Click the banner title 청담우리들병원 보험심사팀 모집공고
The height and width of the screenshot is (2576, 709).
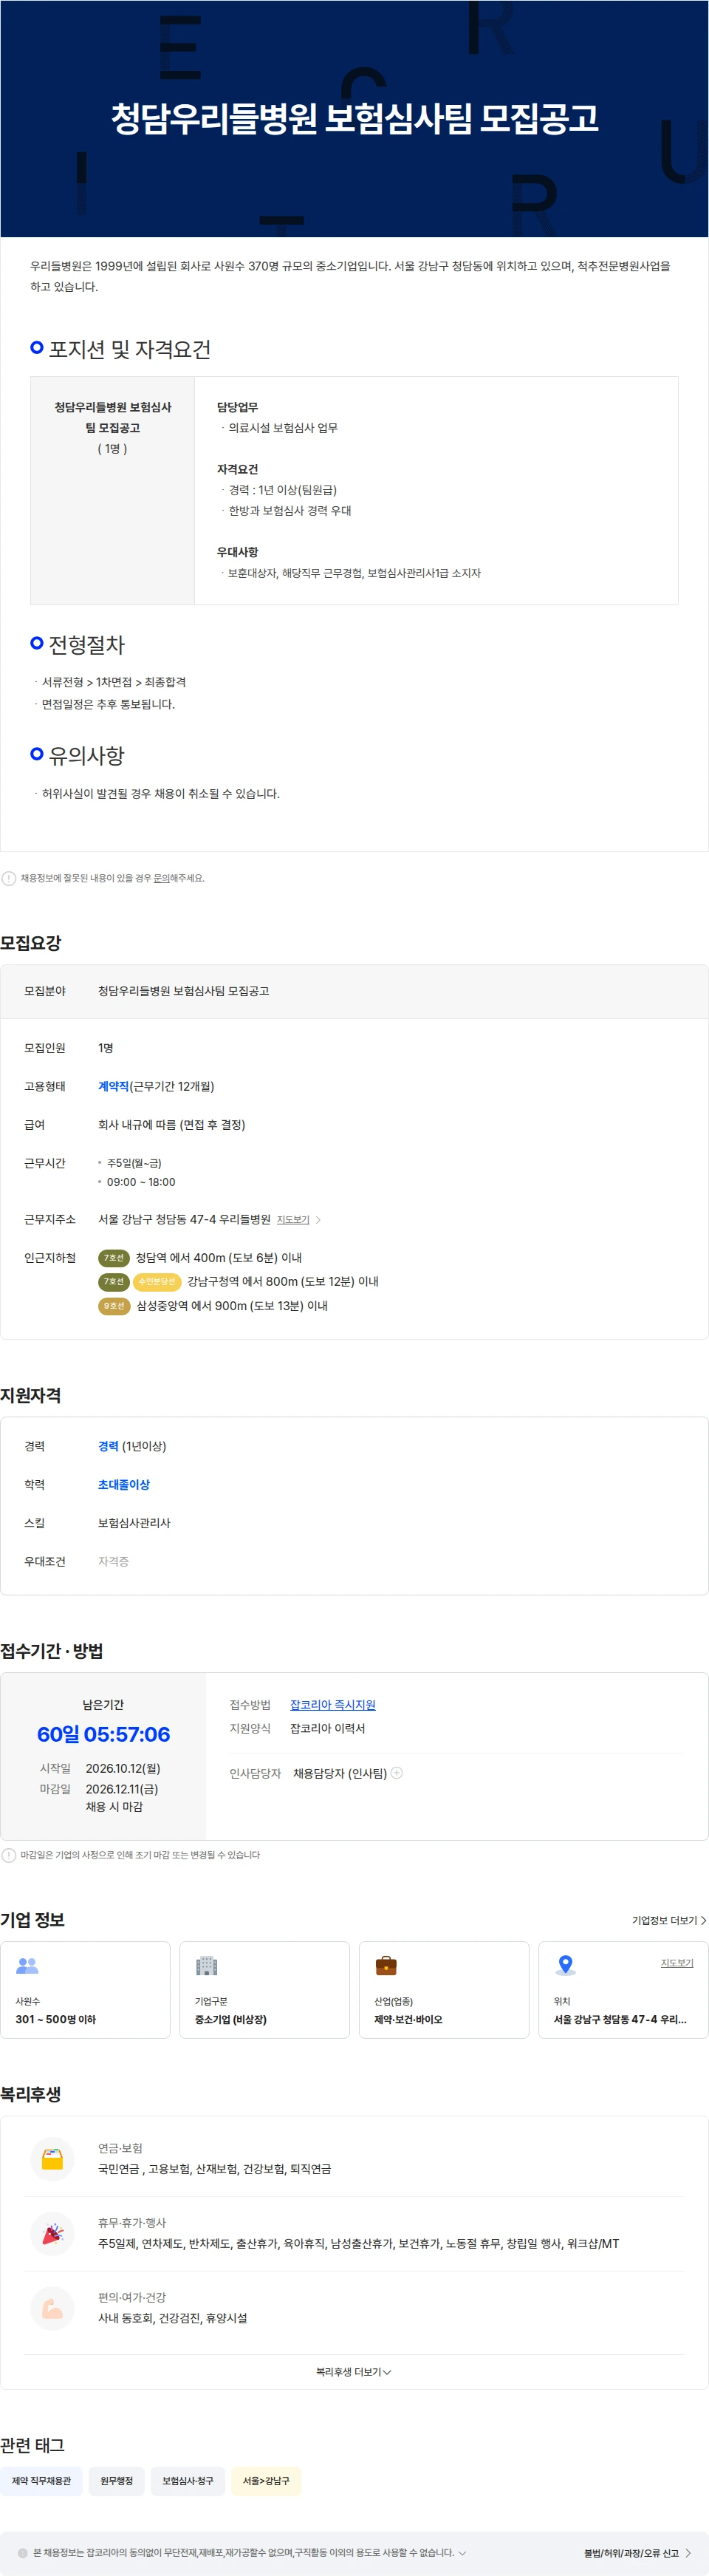tap(354, 118)
